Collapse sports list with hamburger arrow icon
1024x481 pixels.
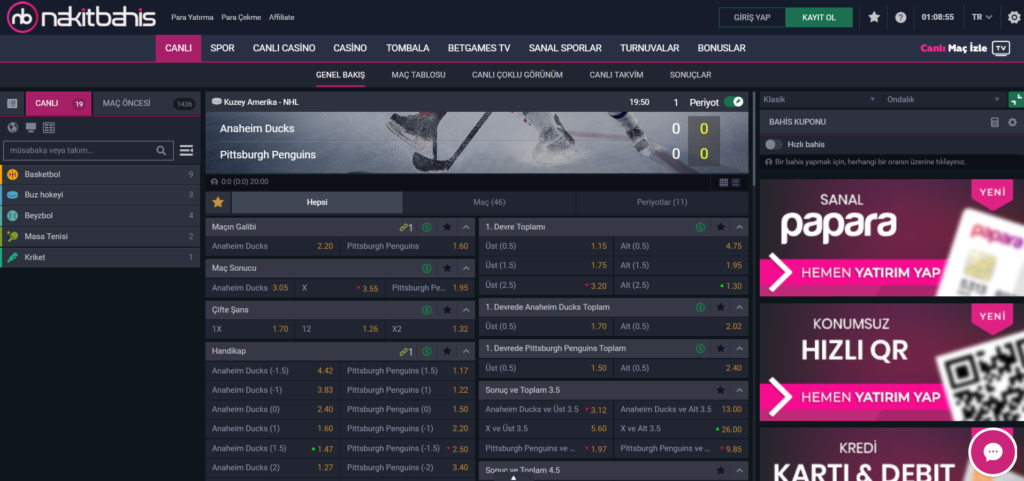tap(186, 151)
